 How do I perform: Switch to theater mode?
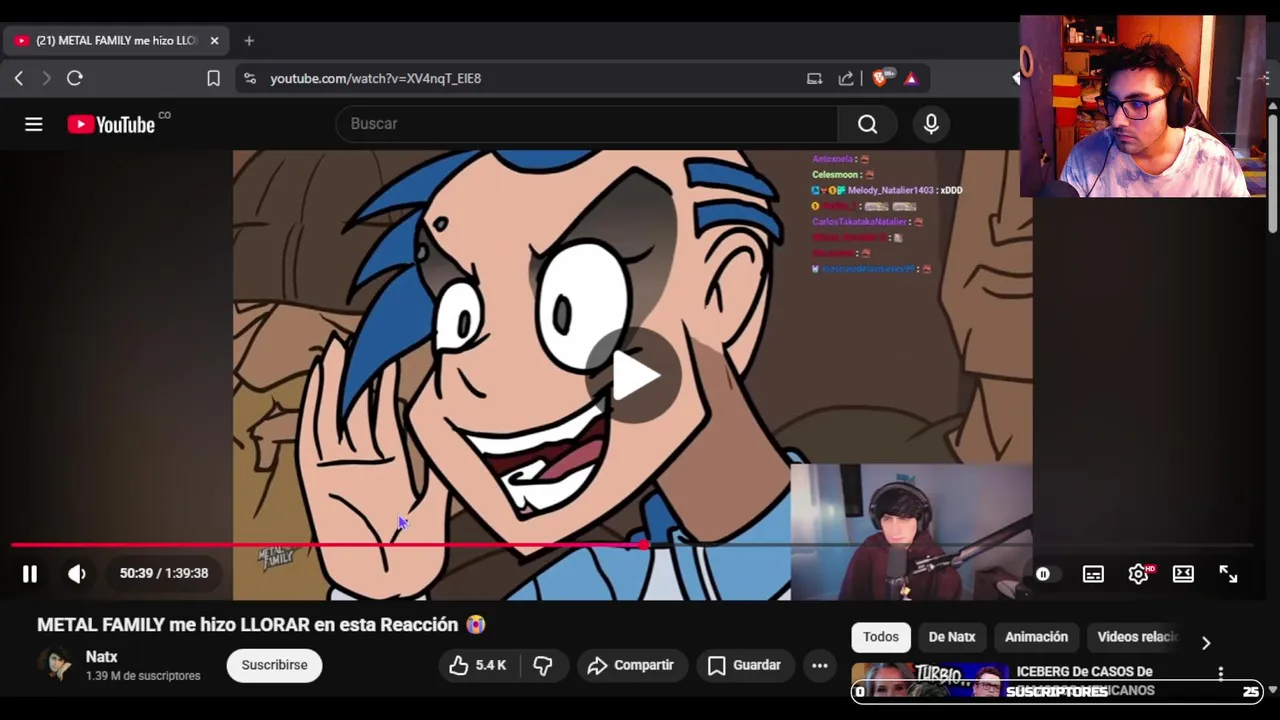[x=1183, y=574]
